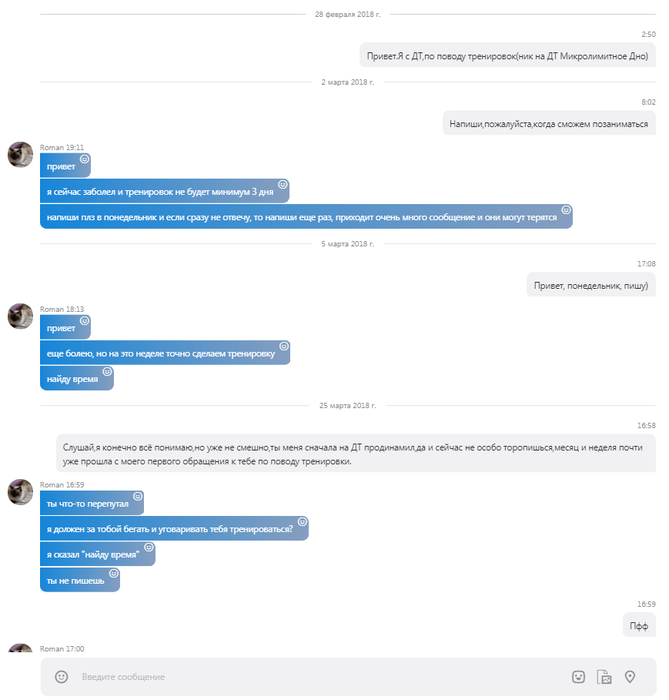The image size is (669, 700).
Task: Click the 'Введите сообщение' message input field
Action: 300,677
